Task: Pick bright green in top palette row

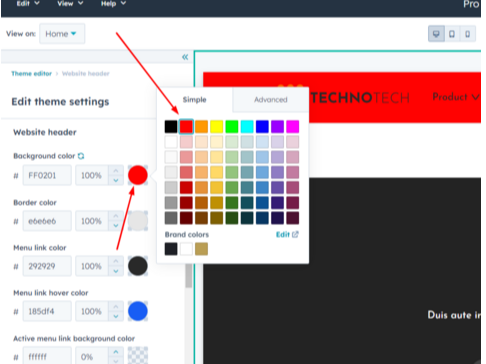Action: (x=232, y=127)
